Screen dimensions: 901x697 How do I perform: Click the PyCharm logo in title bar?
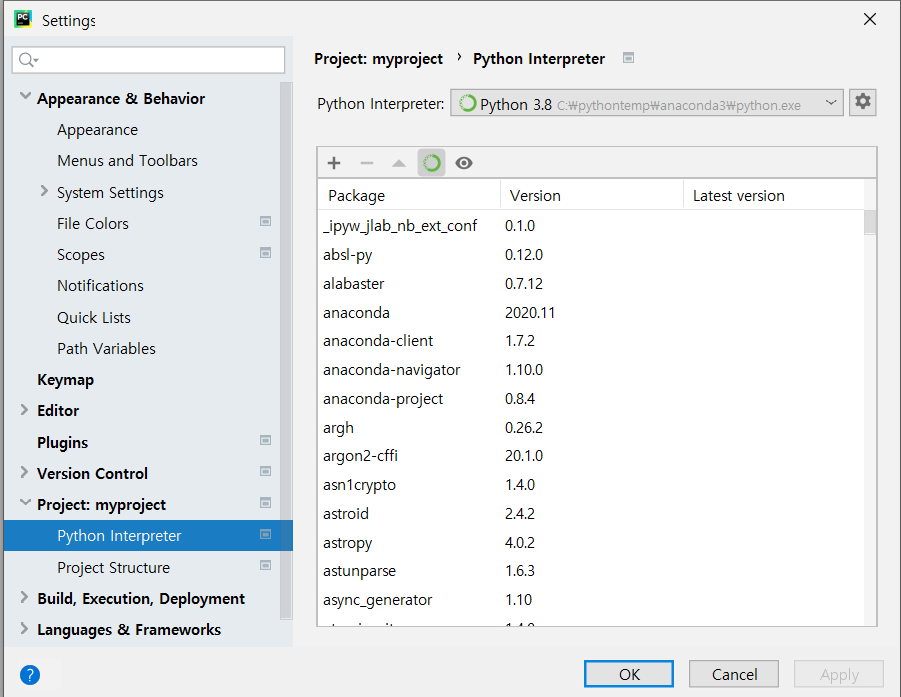tap(23, 19)
